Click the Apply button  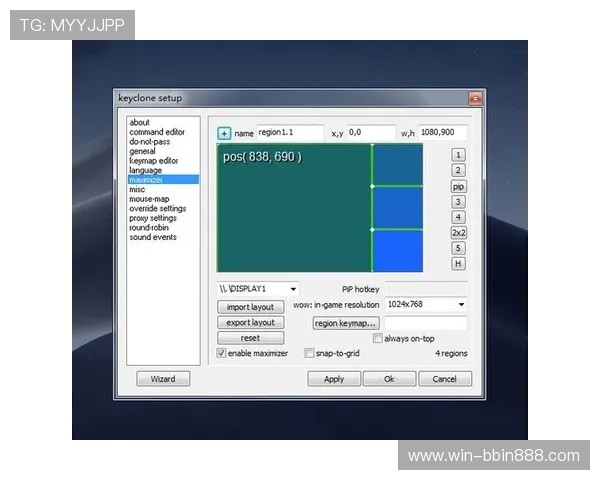click(x=334, y=379)
